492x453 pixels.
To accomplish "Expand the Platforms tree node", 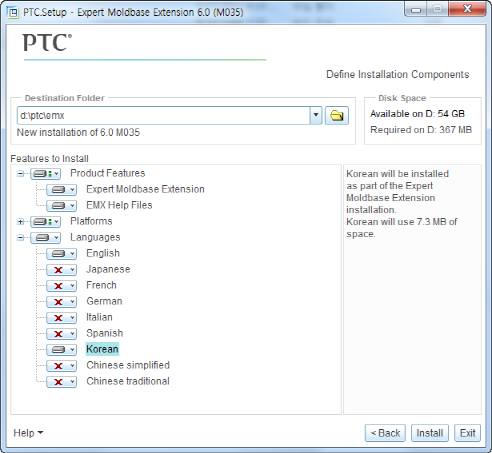I will pos(21,221).
